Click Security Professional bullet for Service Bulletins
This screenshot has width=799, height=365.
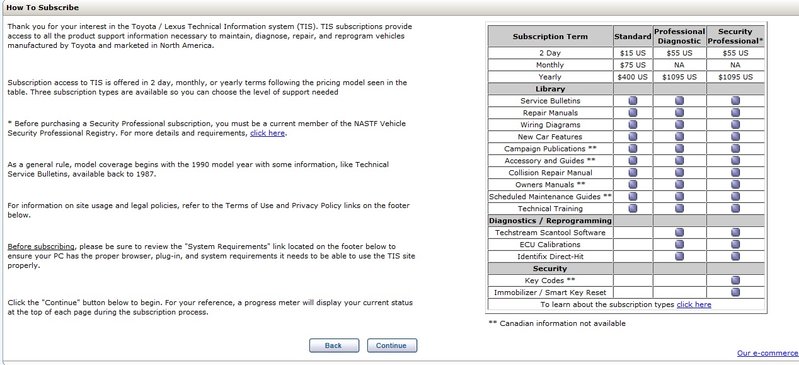[735, 101]
